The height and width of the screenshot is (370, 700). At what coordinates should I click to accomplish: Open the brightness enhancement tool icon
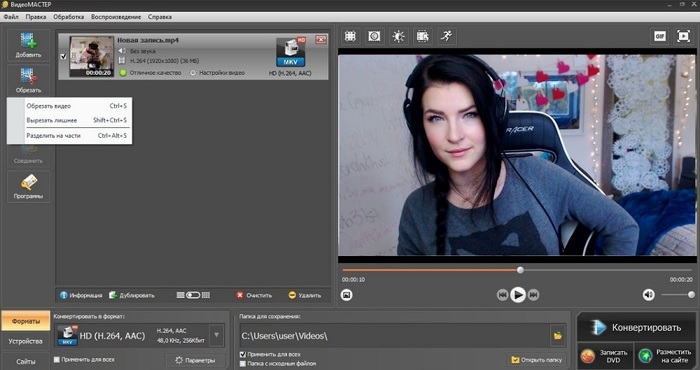coord(398,36)
